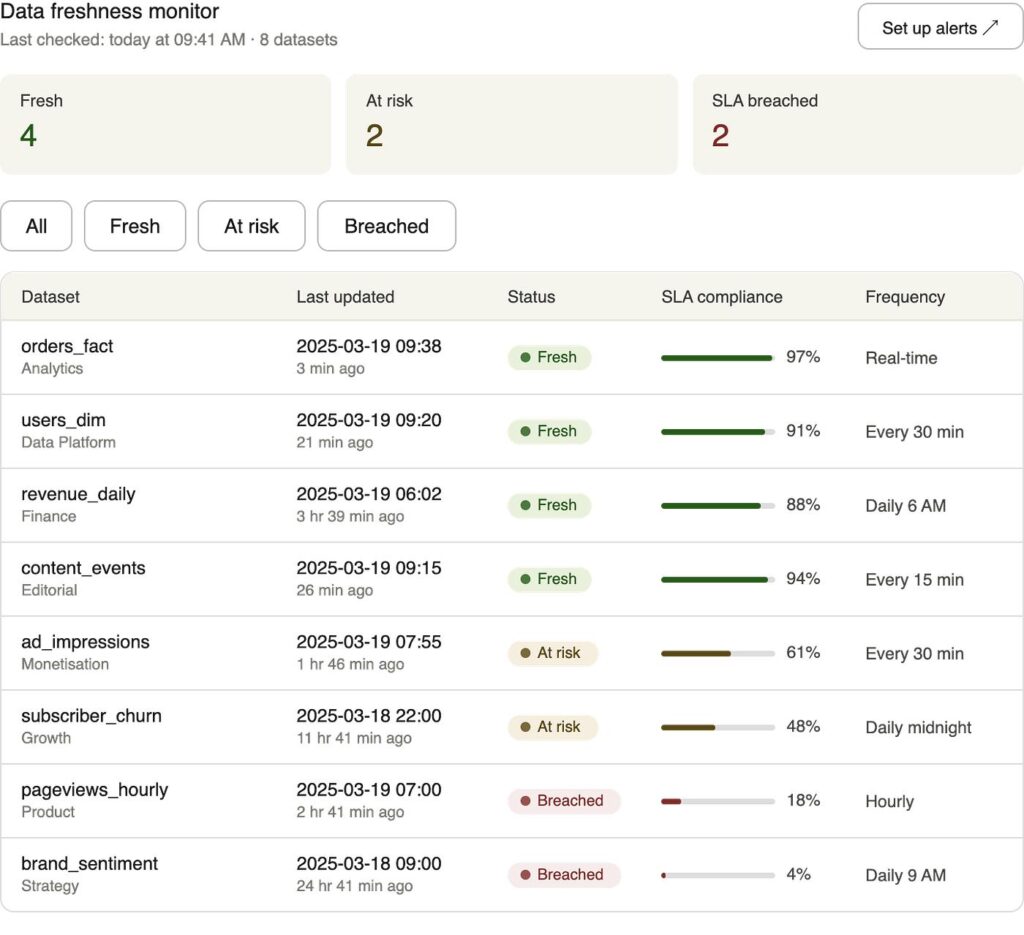Click the Fresh status badge for content_events
1024x935 pixels.
coord(549,578)
